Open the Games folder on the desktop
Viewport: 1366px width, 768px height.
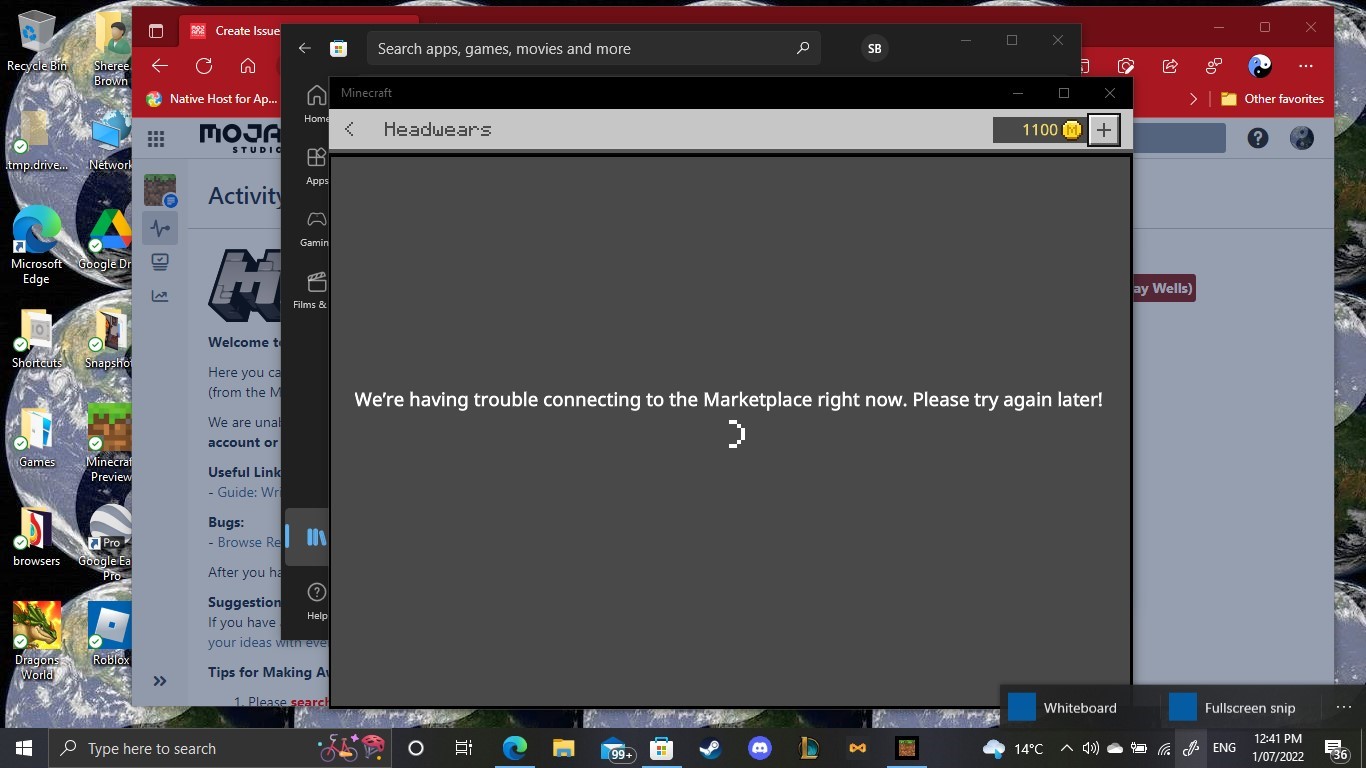click(x=37, y=438)
